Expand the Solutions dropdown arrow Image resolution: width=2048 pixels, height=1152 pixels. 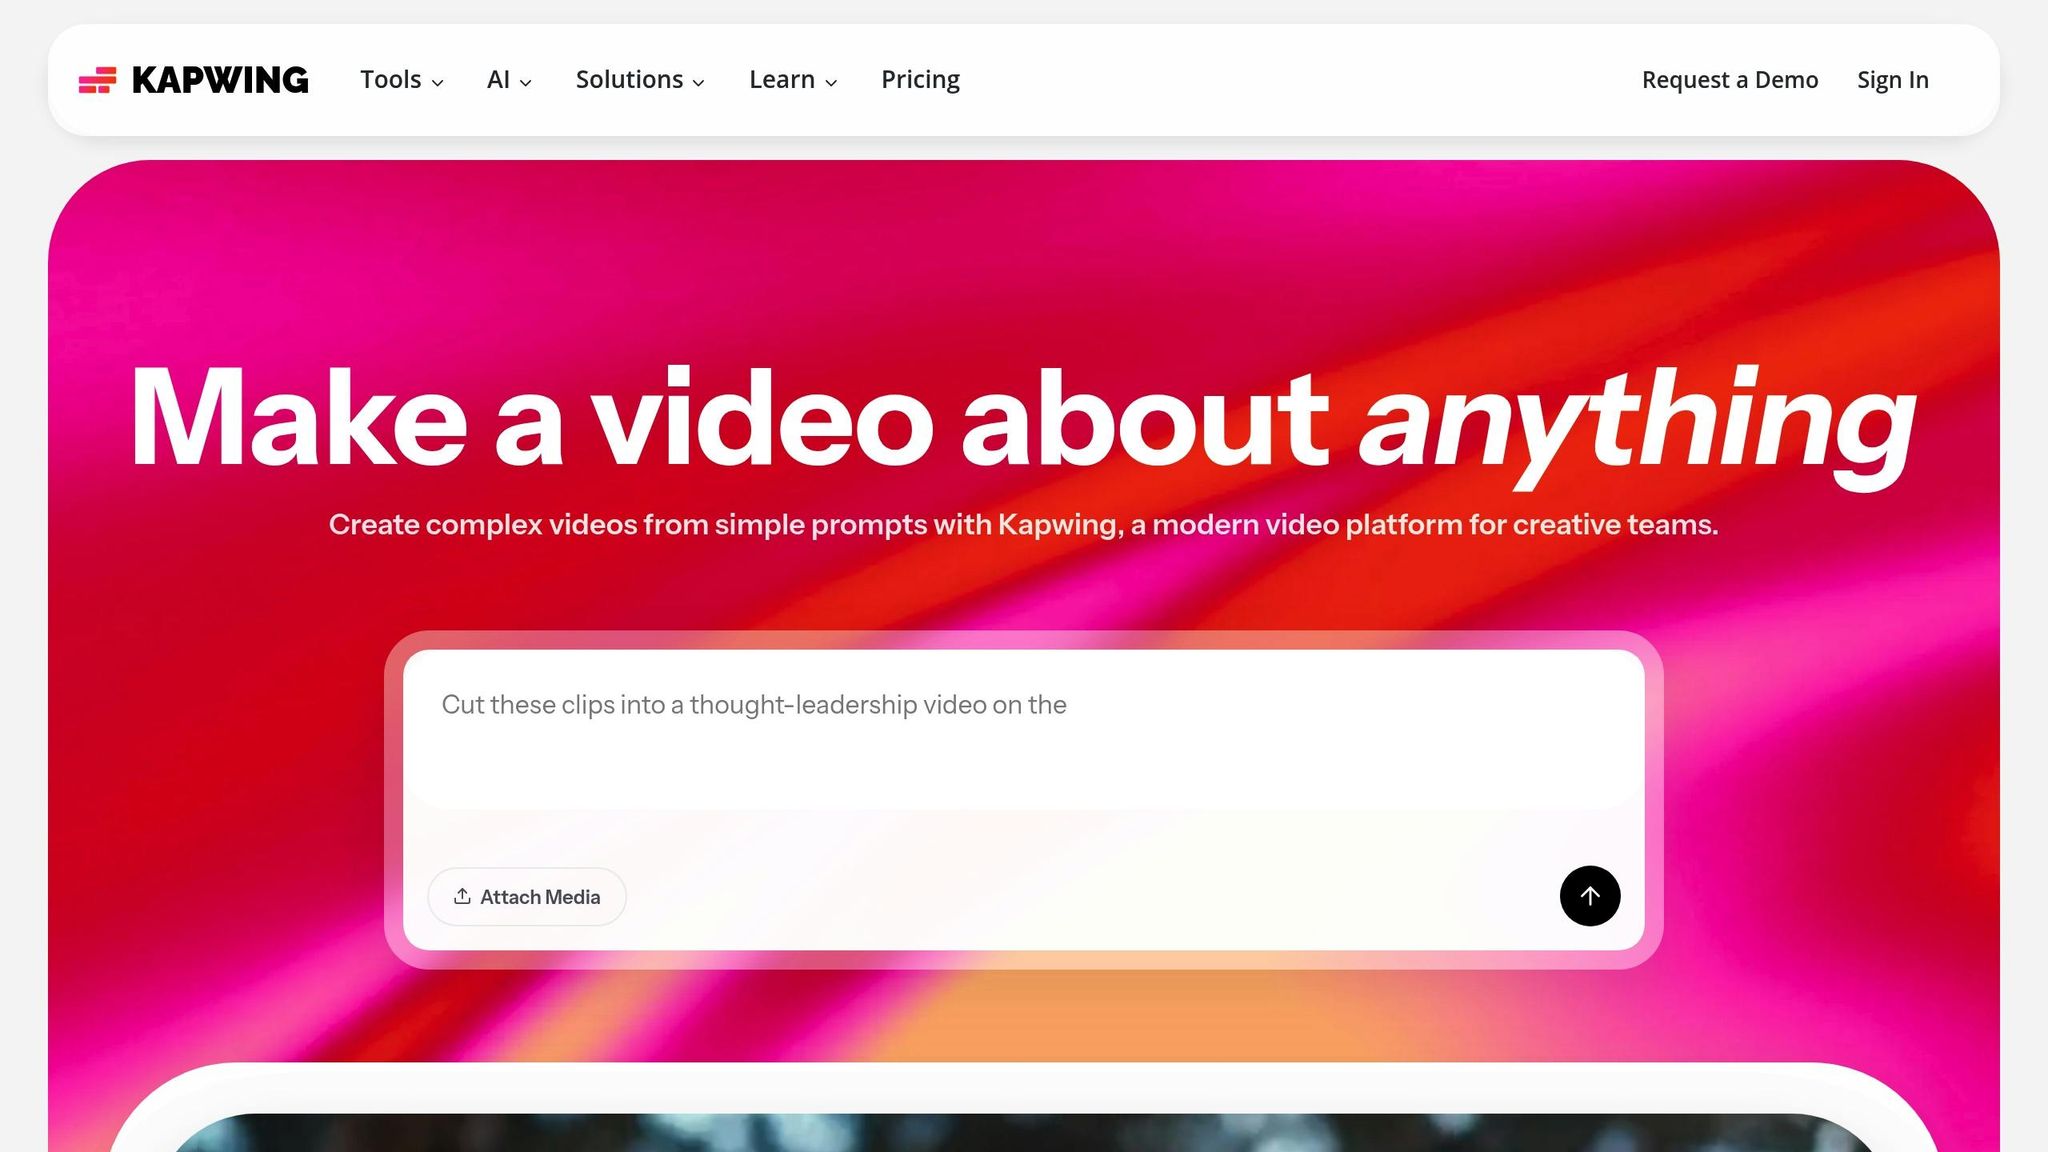(x=699, y=83)
